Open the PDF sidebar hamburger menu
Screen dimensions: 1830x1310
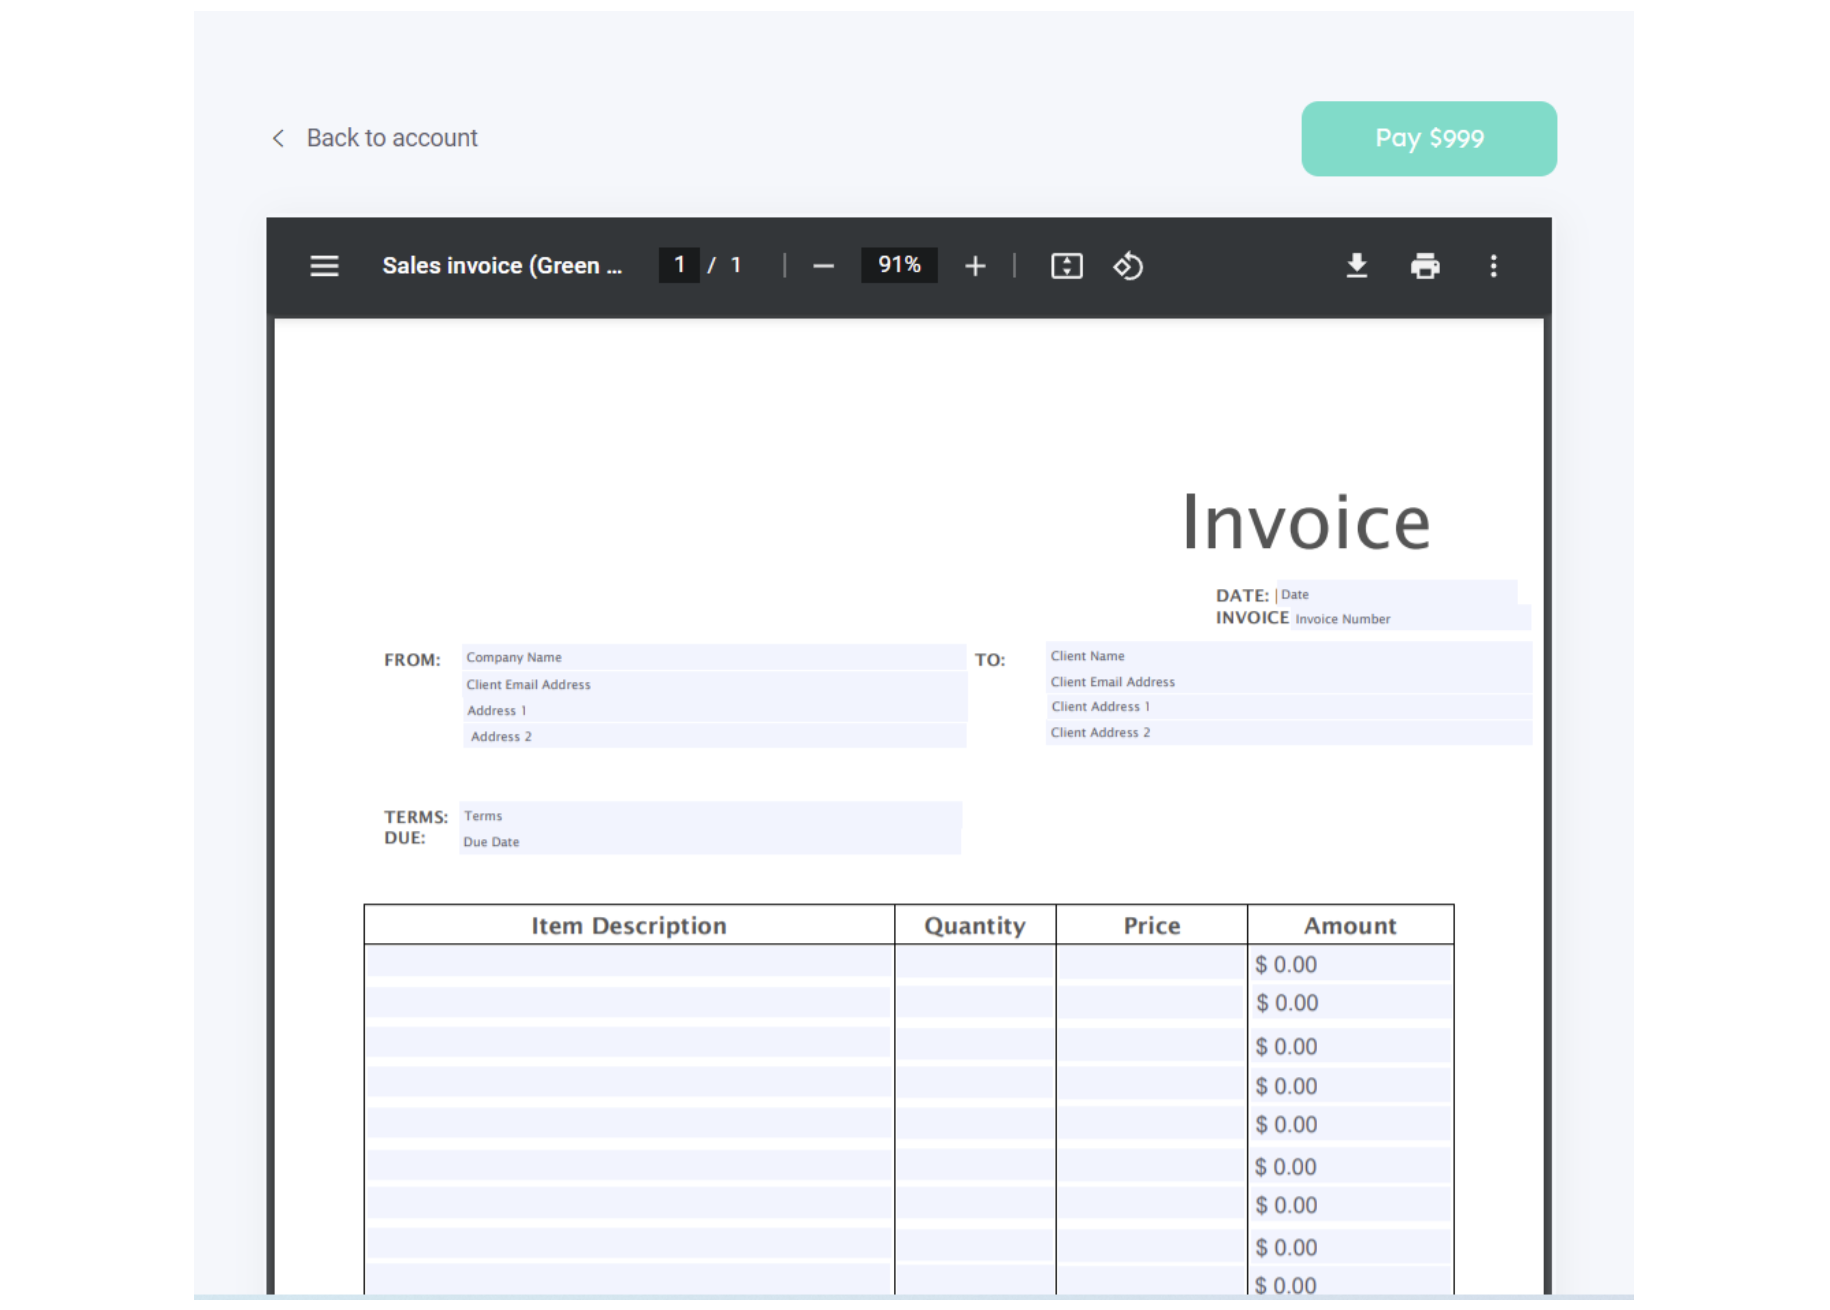click(324, 266)
